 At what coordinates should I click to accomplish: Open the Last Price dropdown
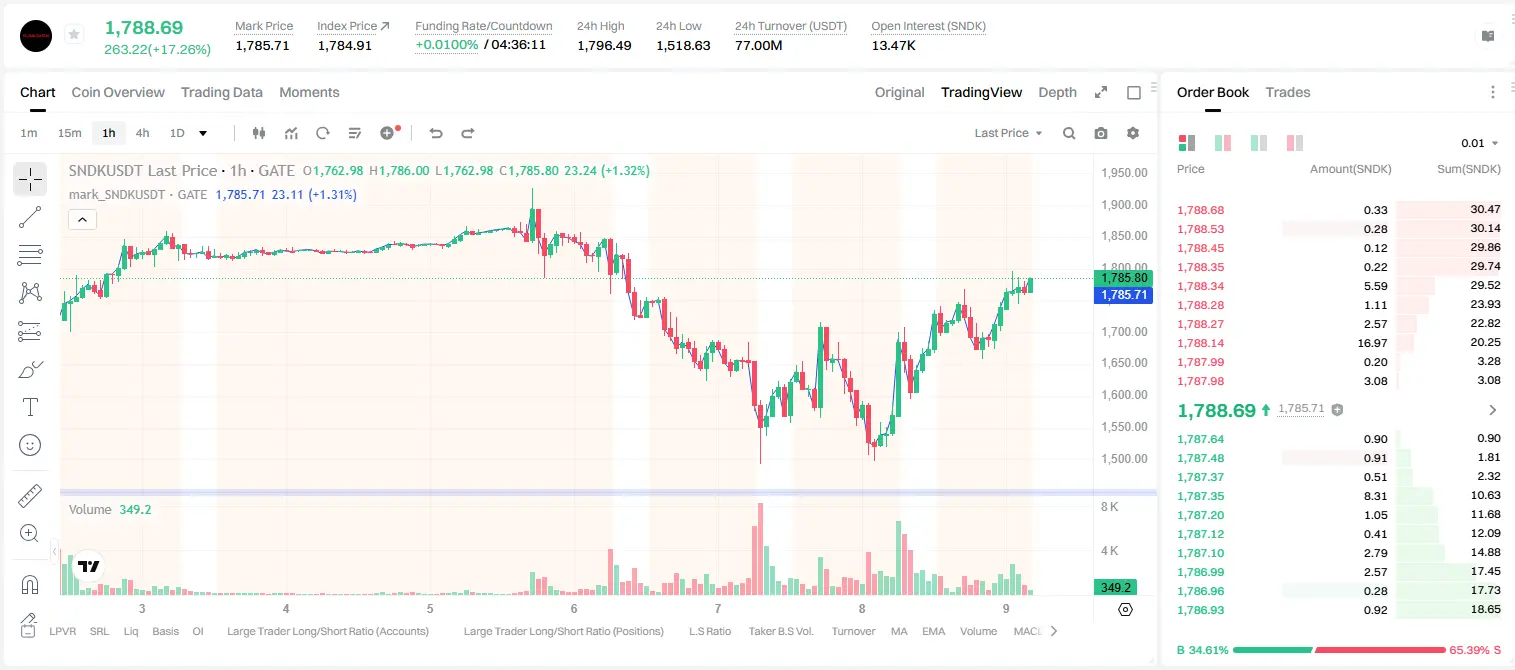click(x=1008, y=133)
